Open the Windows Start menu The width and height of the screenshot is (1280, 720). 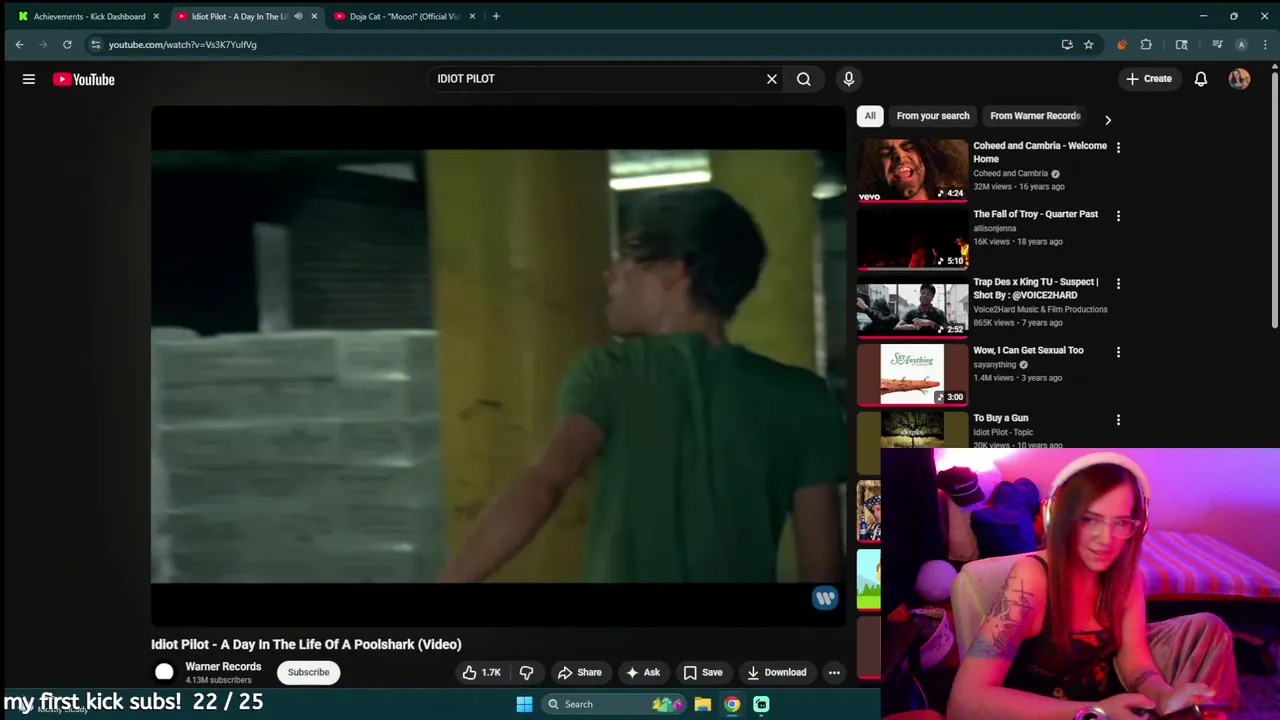pos(524,704)
